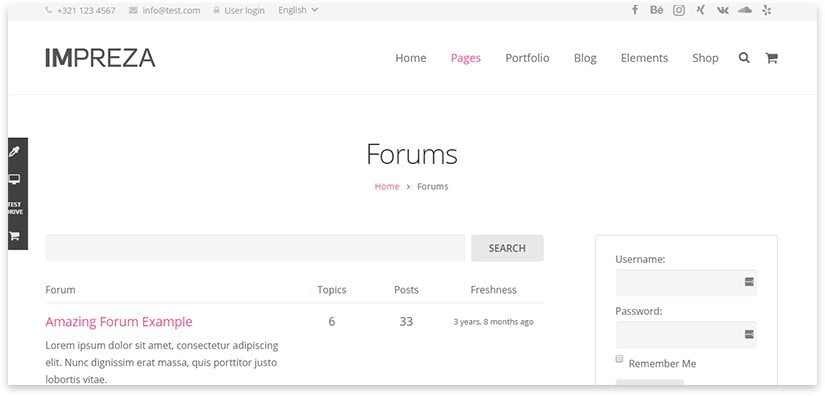Screen dimensions: 825x396
Task: Click the Topics column header
Action: (x=331, y=290)
